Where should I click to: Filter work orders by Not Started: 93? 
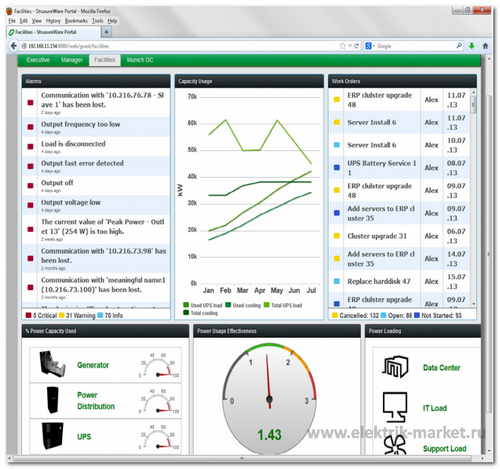pyautogui.click(x=438, y=315)
